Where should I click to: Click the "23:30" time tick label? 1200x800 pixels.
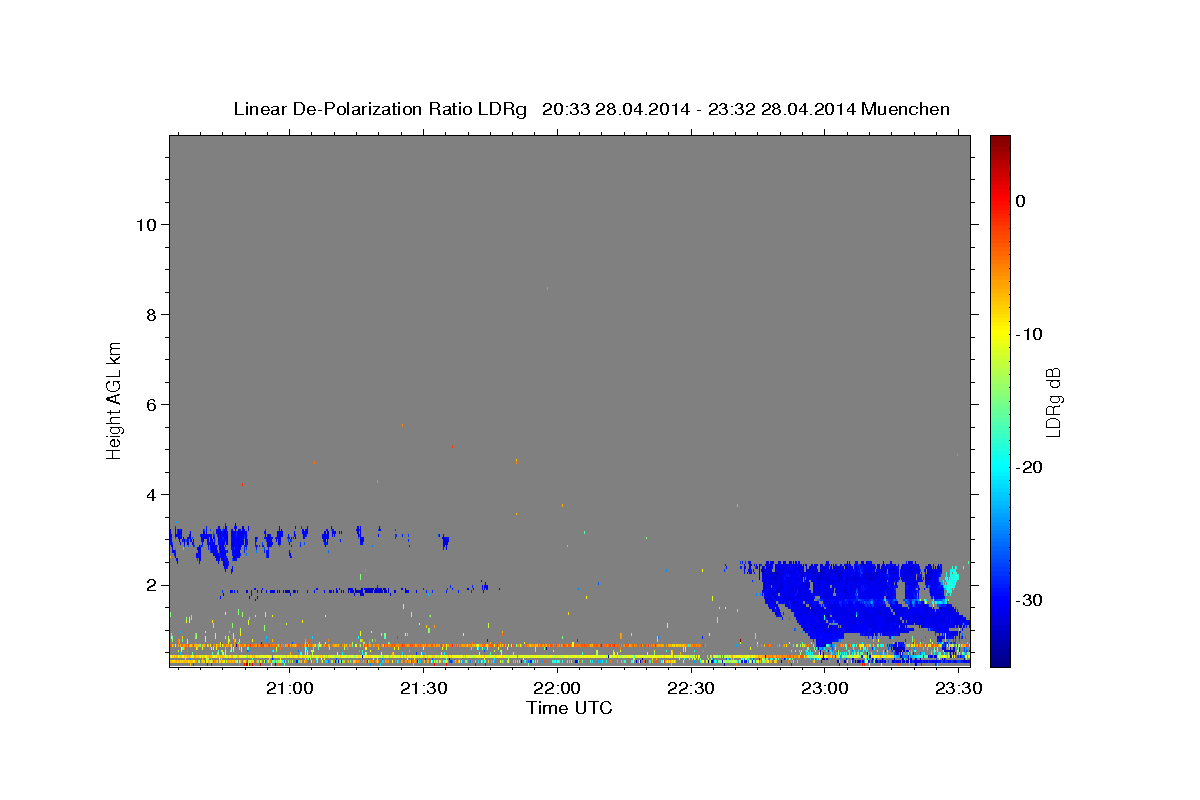pyautogui.click(x=958, y=689)
